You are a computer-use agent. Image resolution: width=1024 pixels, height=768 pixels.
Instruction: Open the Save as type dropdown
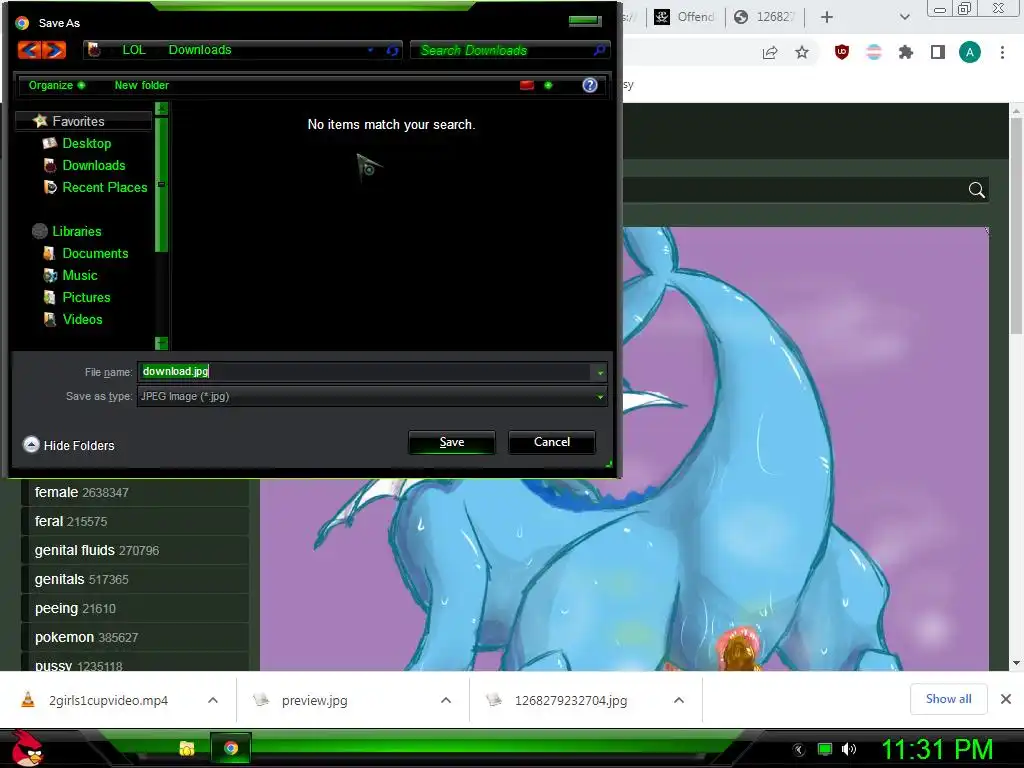[372, 396]
